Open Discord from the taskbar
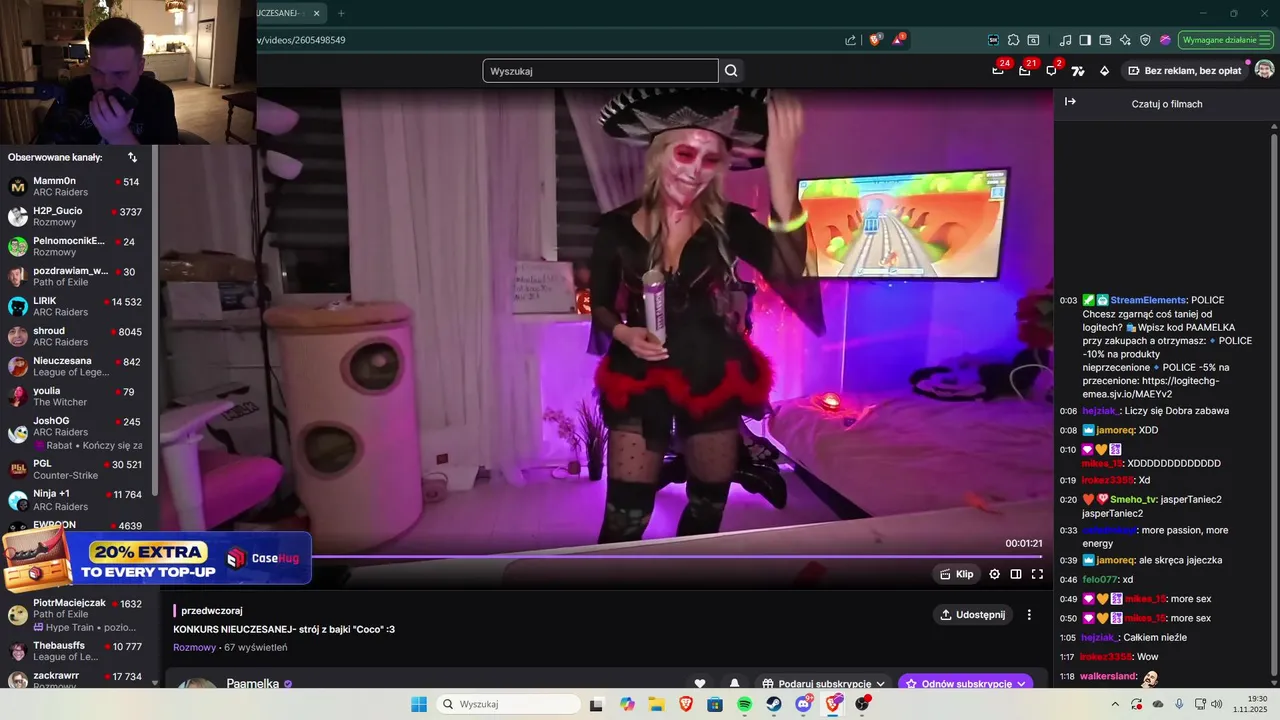Viewport: 1280px width, 720px height. tap(803, 704)
